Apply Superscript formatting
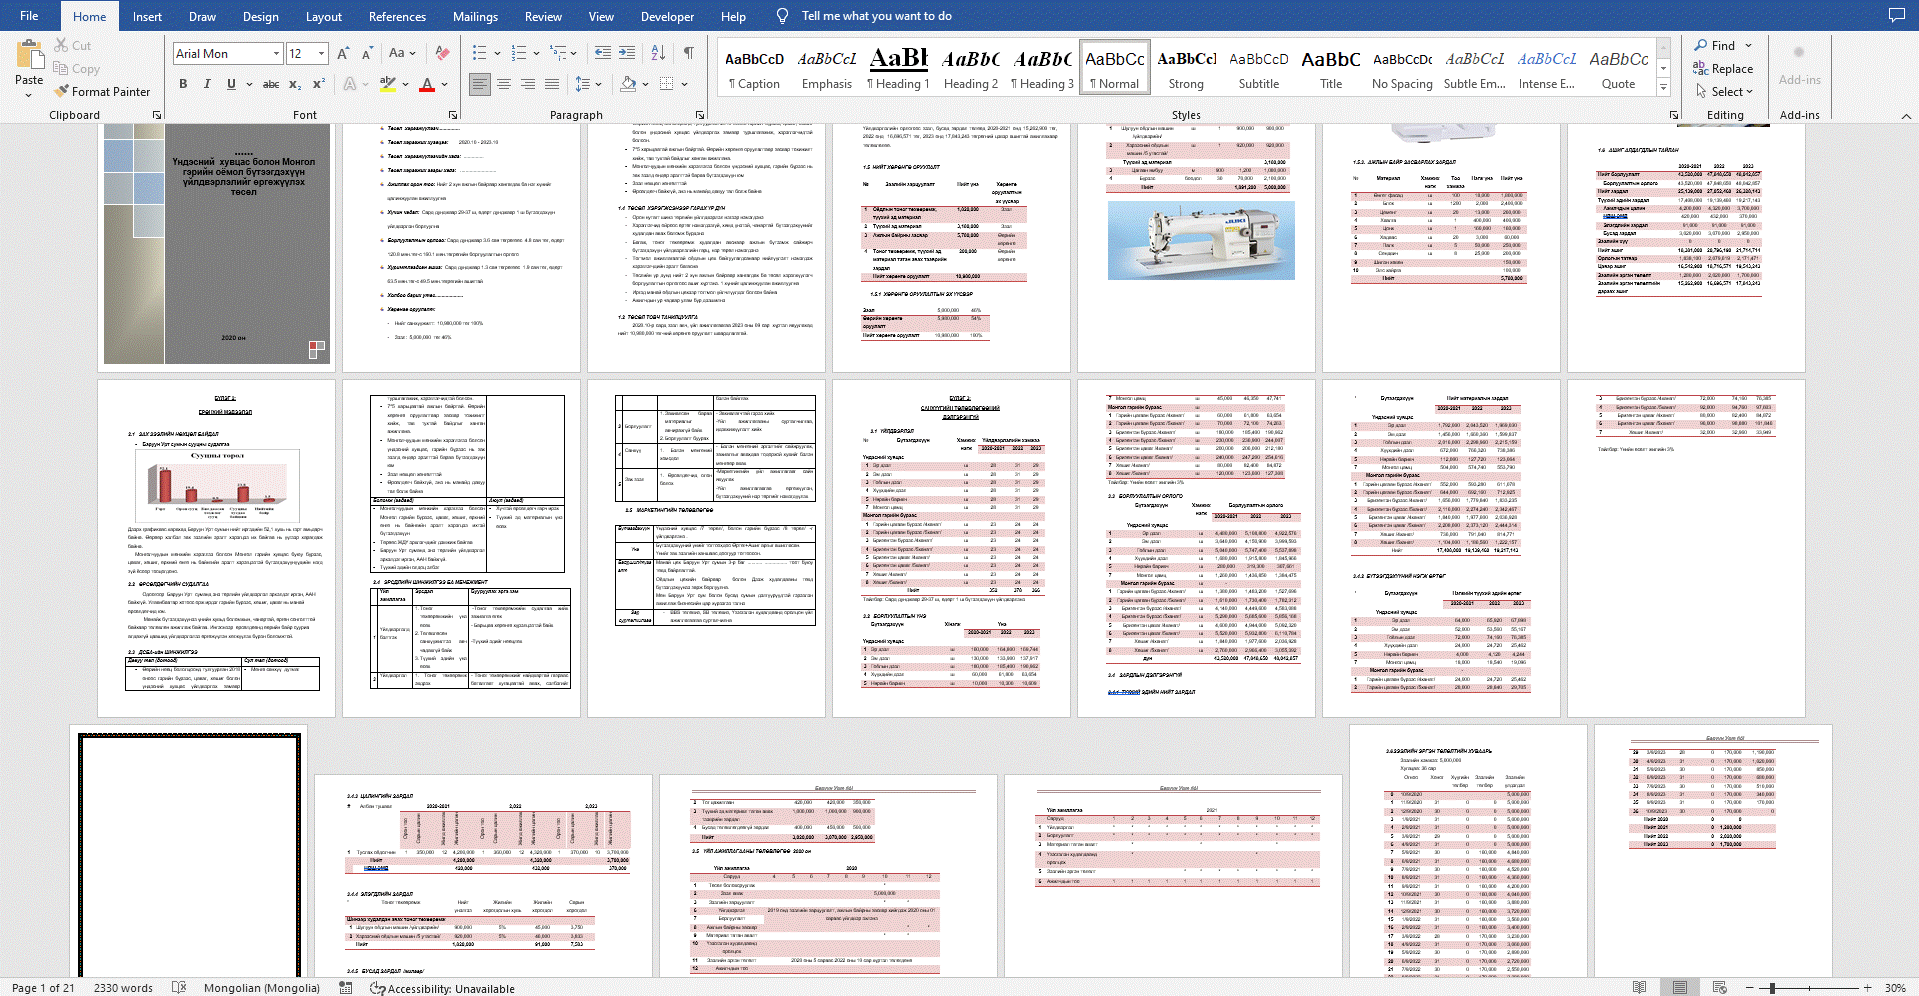This screenshot has height=996, width=1919. click(x=318, y=84)
